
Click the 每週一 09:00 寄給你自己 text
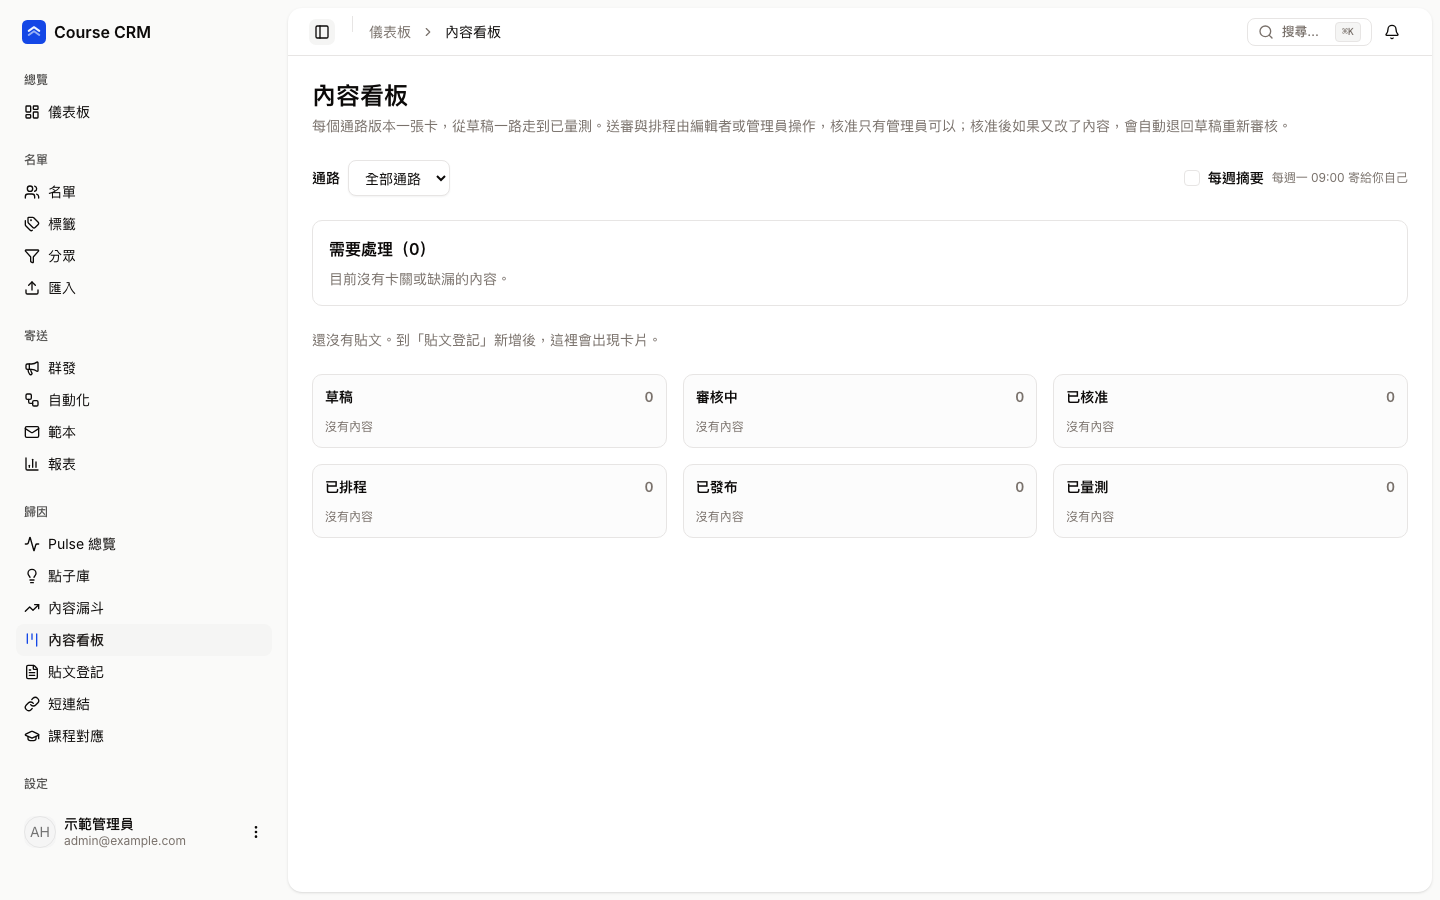point(1340,178)
